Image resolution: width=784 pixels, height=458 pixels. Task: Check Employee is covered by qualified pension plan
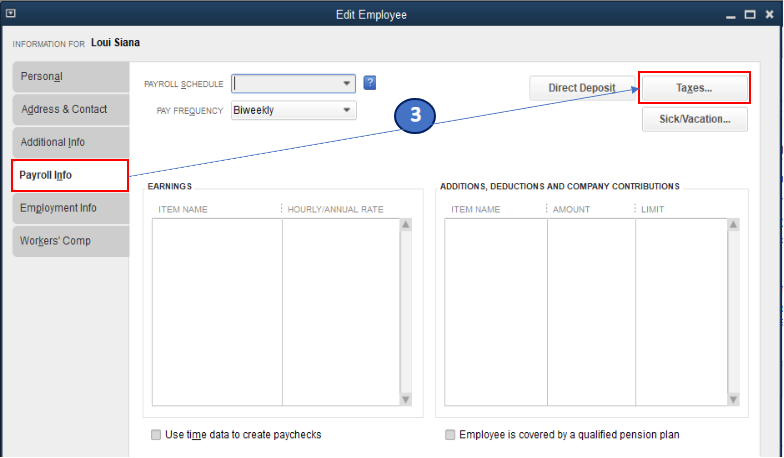[450, 435]
